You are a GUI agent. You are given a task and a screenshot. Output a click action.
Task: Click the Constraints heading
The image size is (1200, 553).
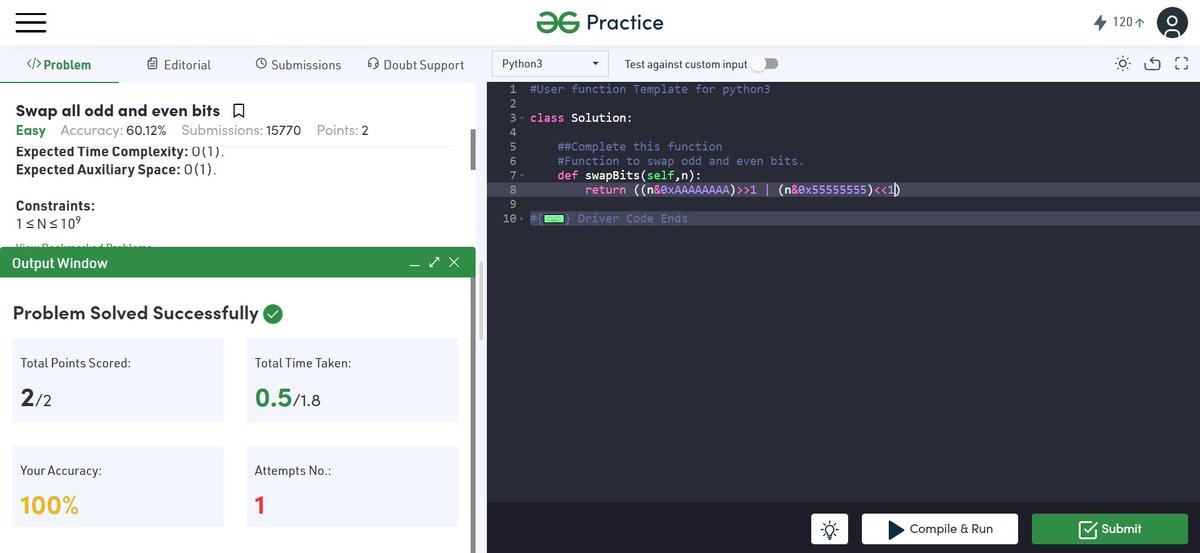(x=56, y=206)
